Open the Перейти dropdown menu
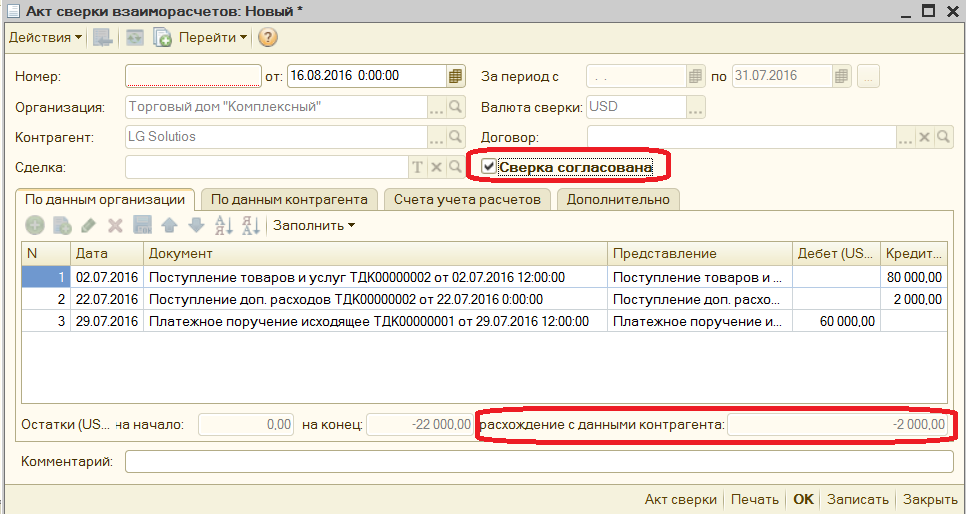This screenshot has height=514, width=966. [x=213, y=38]
